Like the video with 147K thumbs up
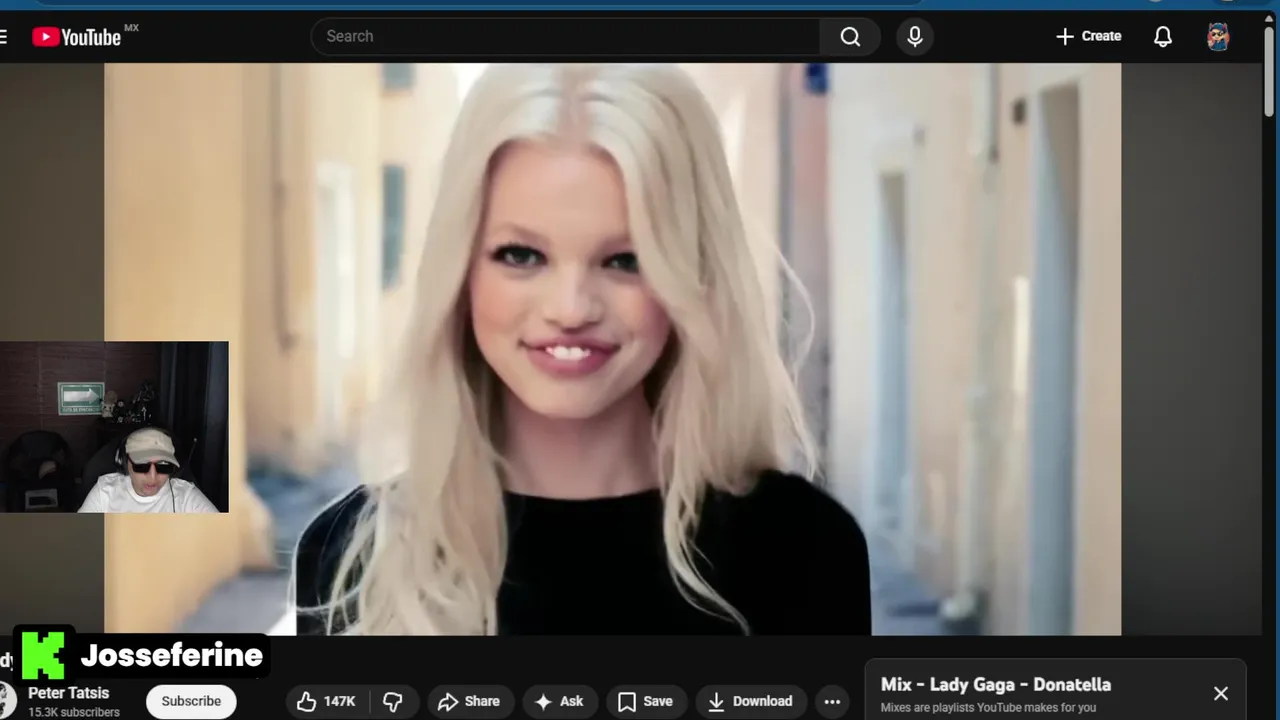The image size is (1280, 720). [x=327, y=701]
